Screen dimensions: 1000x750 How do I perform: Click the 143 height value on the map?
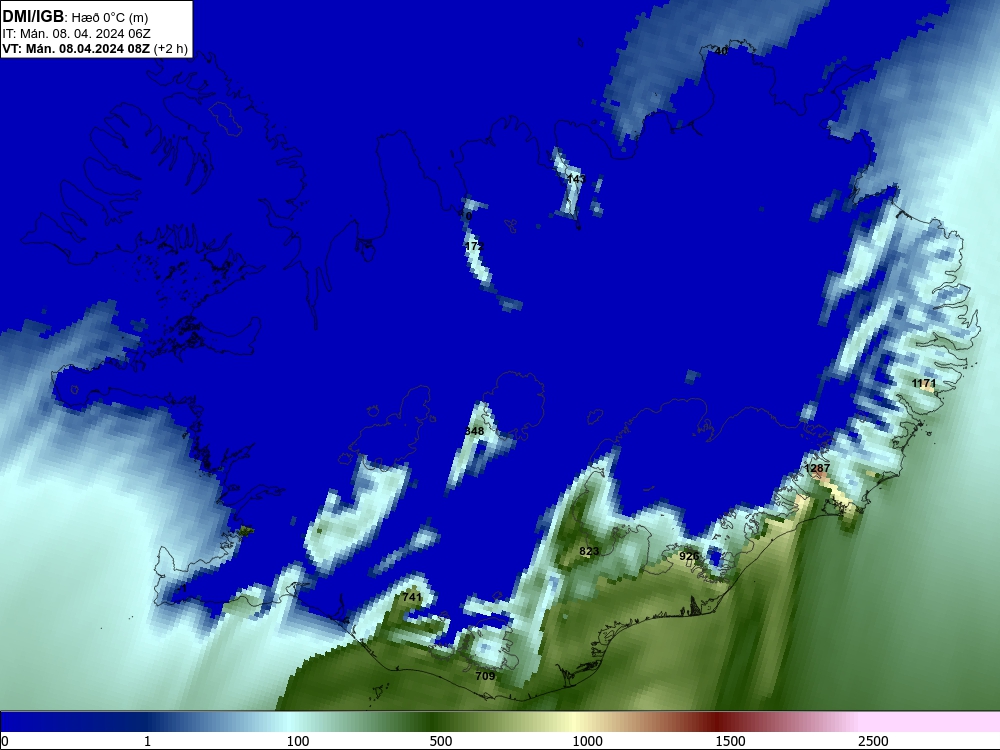pos(576,179)
